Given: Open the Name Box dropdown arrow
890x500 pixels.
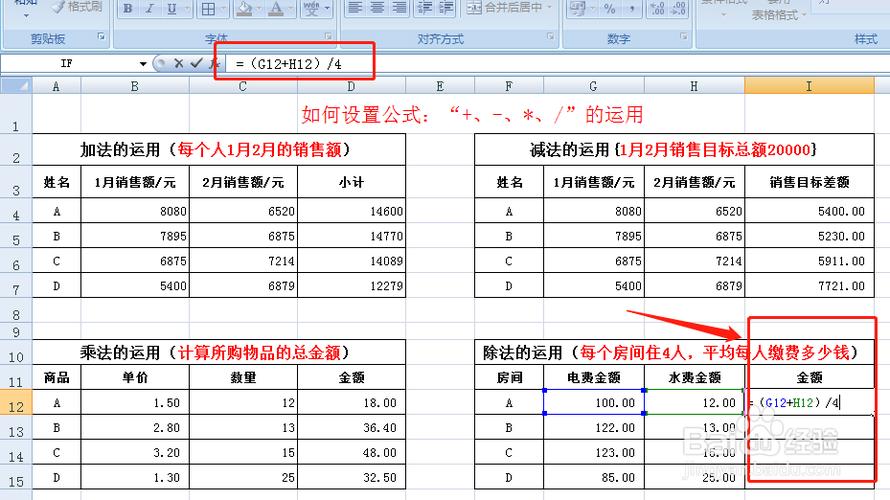Looking at the screenshot, I should 143,64.
